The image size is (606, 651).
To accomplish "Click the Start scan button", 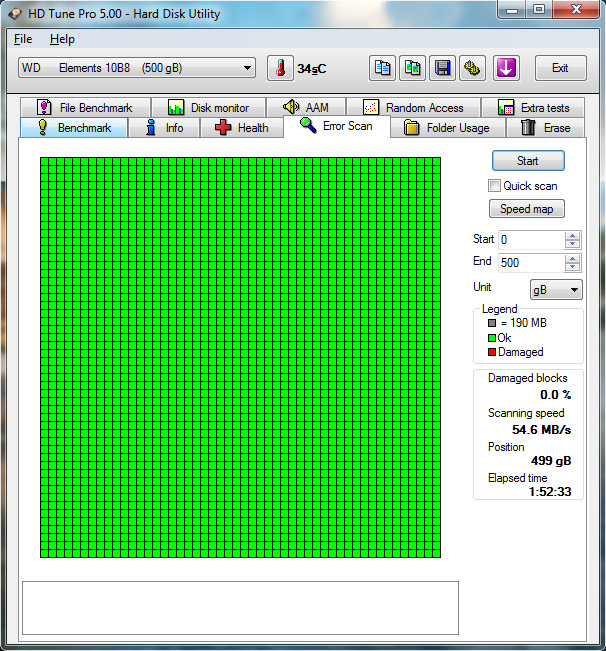I will click(528, 161).
